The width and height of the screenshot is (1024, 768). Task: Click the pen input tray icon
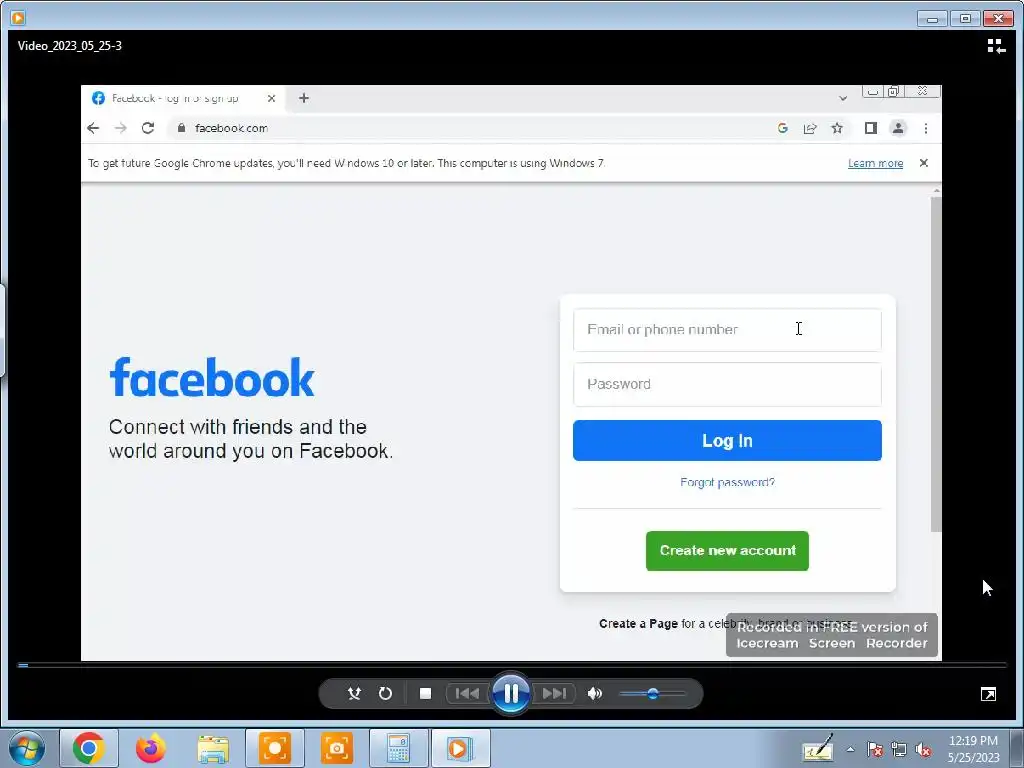(x=818, y=749)
